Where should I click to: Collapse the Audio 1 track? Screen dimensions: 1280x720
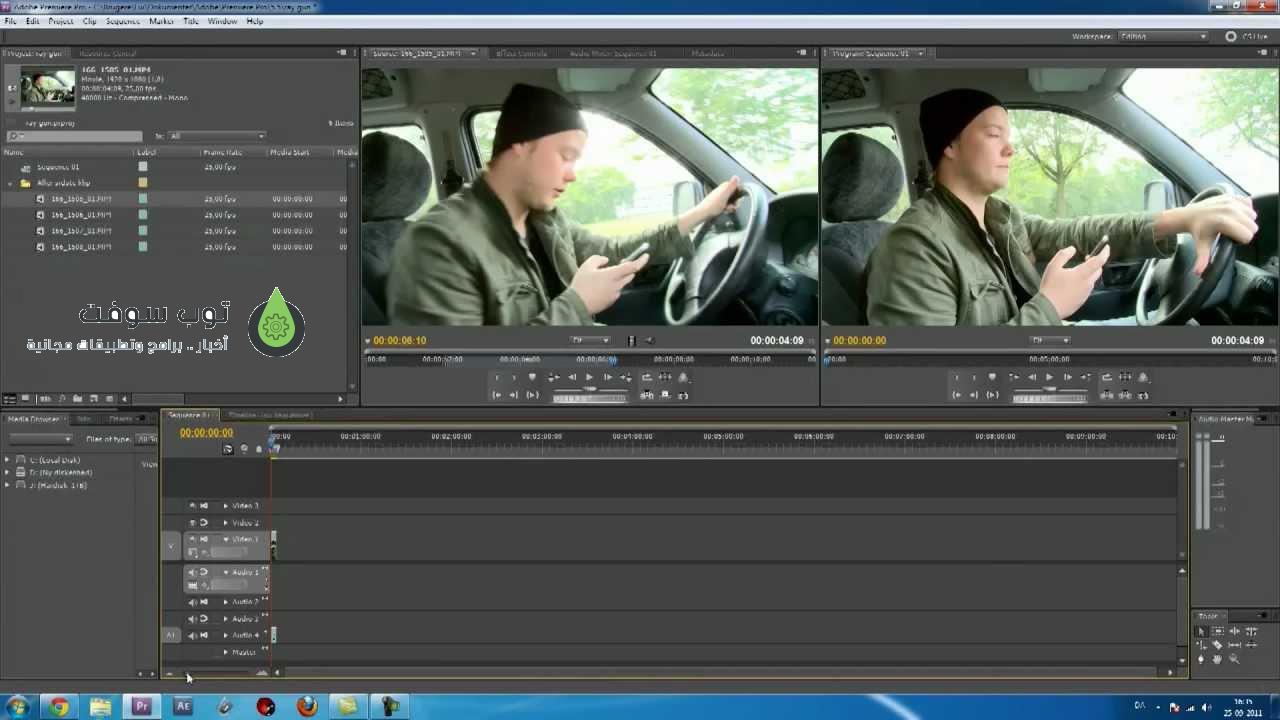[225, 572]
